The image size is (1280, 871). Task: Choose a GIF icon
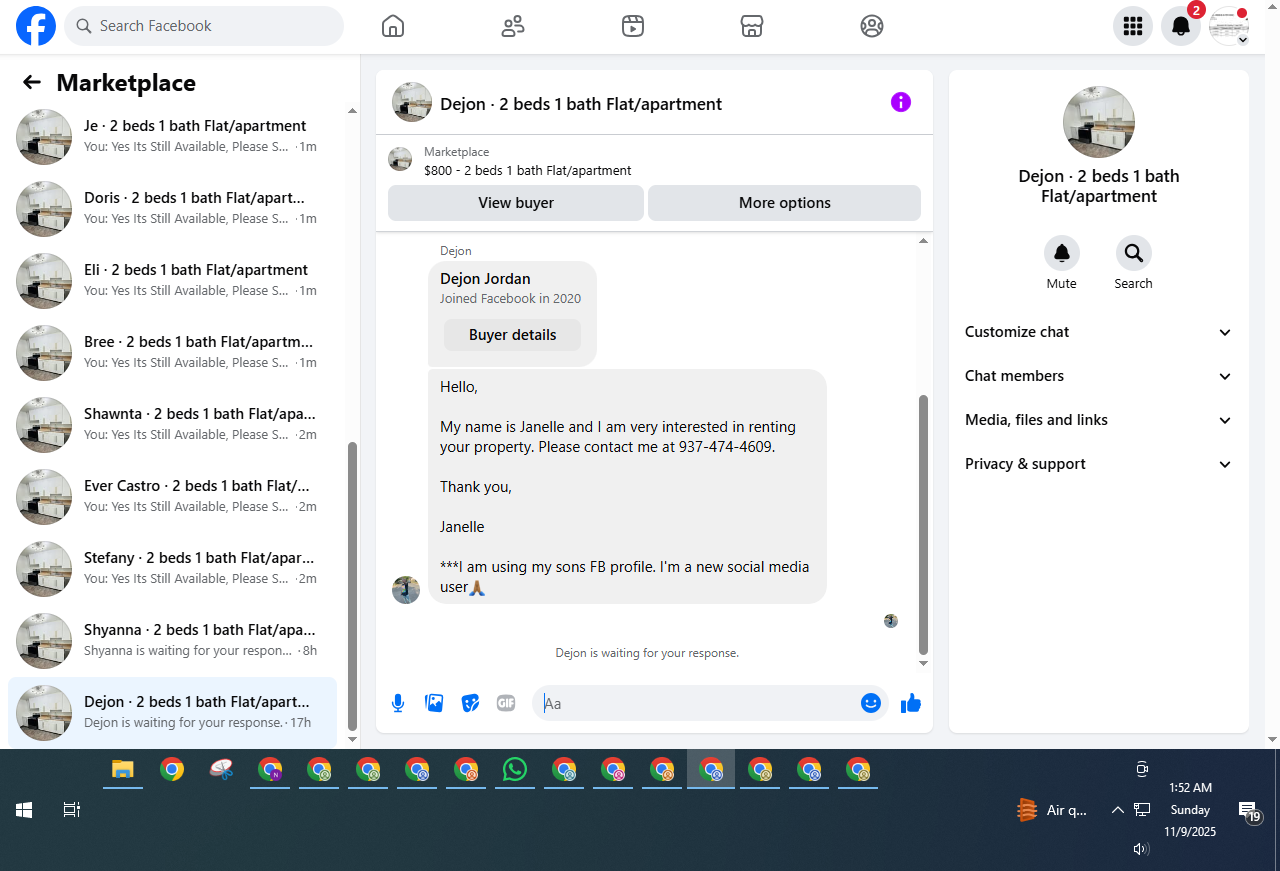click(x=506, y=703)
